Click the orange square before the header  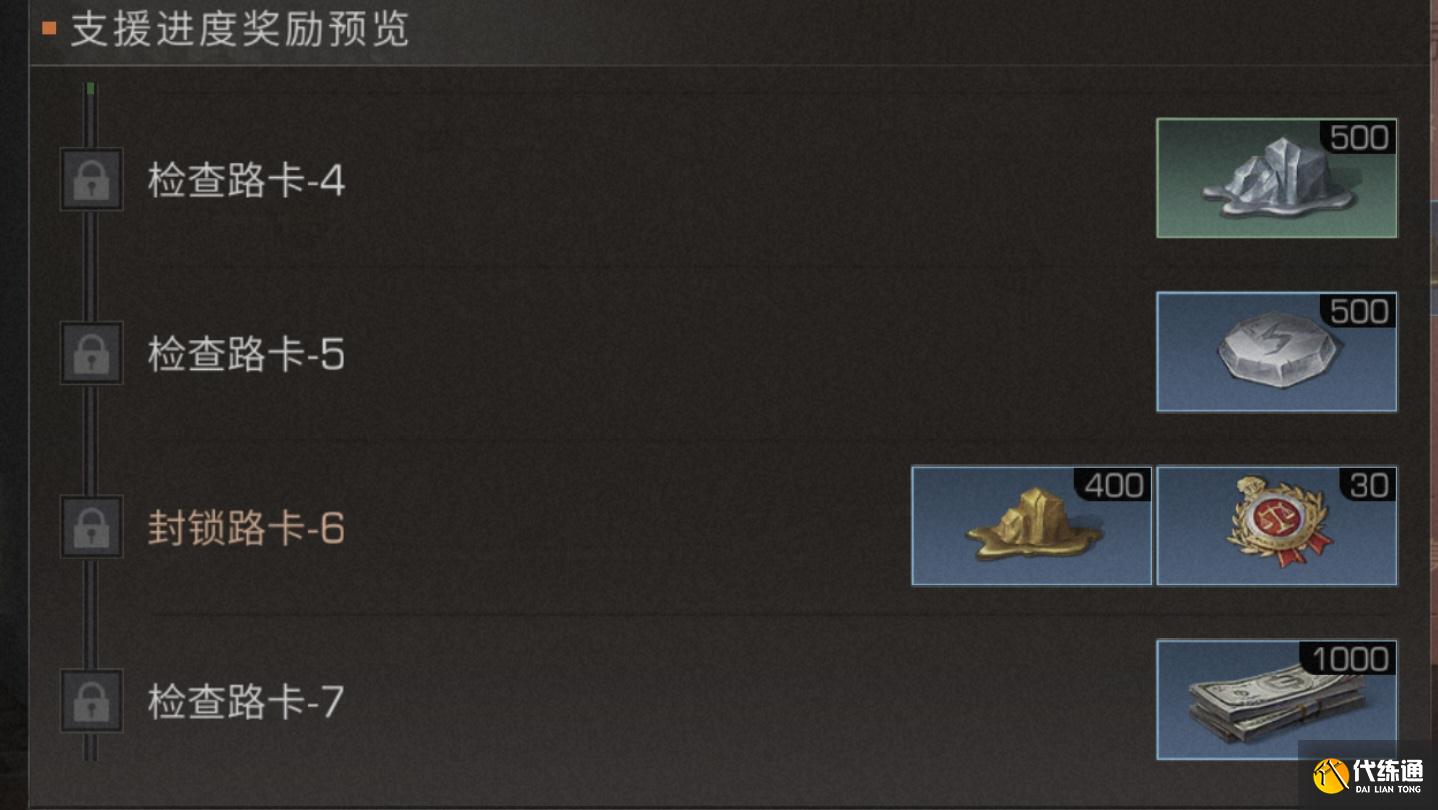(49, 29)
